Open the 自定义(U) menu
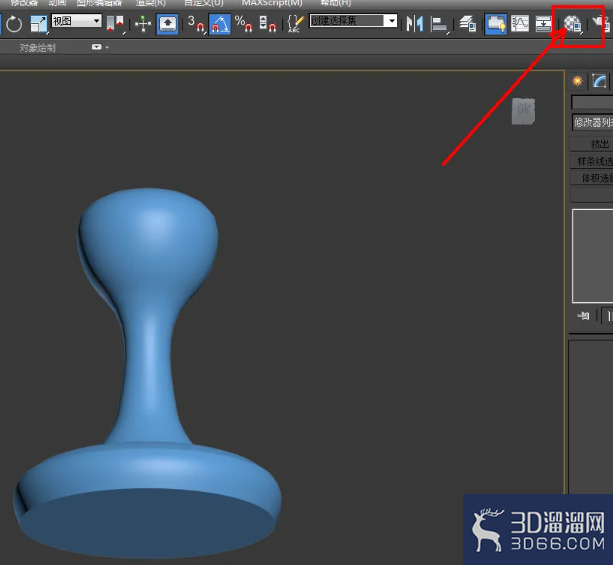613x565 pixels. click(x=203, y=3)
